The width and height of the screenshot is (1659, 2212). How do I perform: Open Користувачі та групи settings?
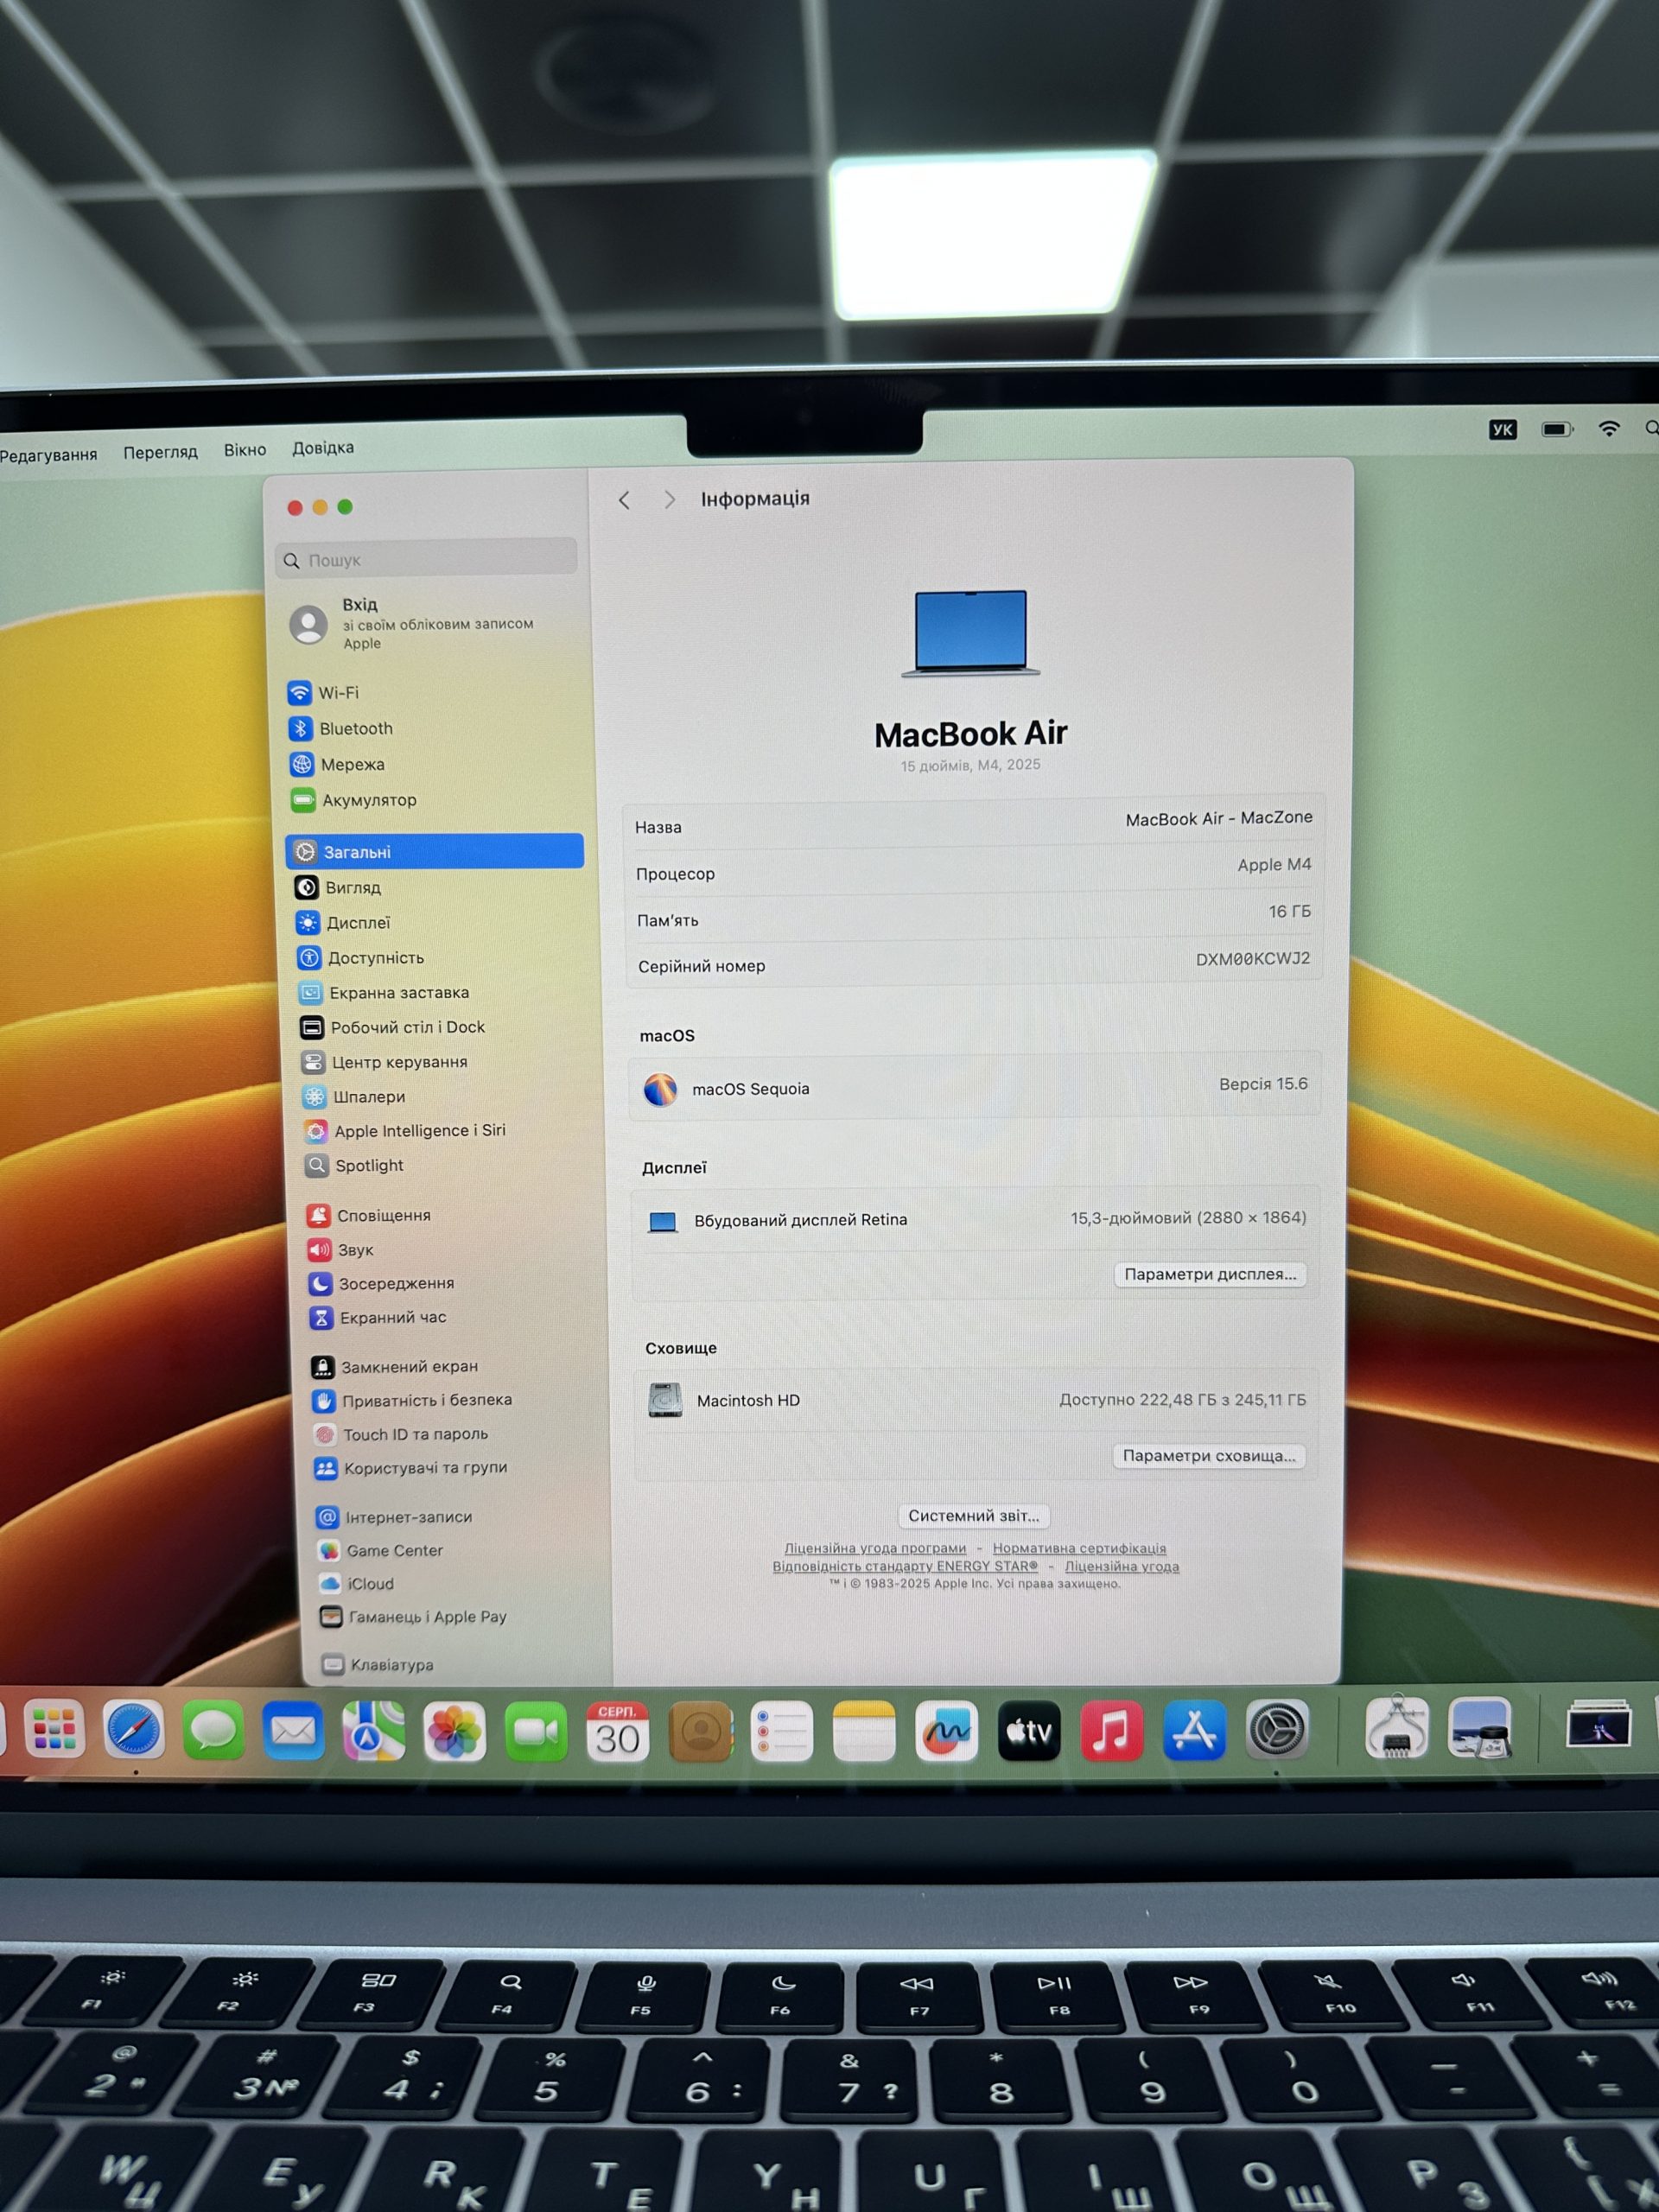[x=412, y=1468]
